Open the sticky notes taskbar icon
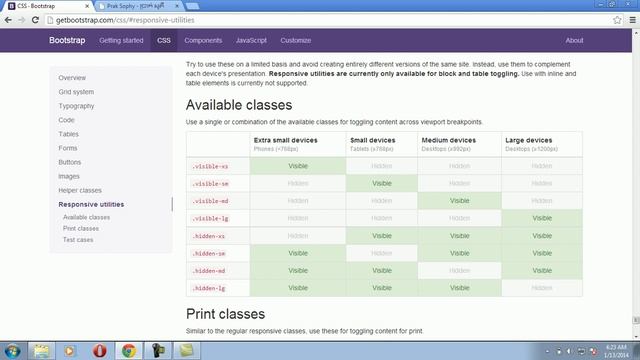 tap(187, 351)
